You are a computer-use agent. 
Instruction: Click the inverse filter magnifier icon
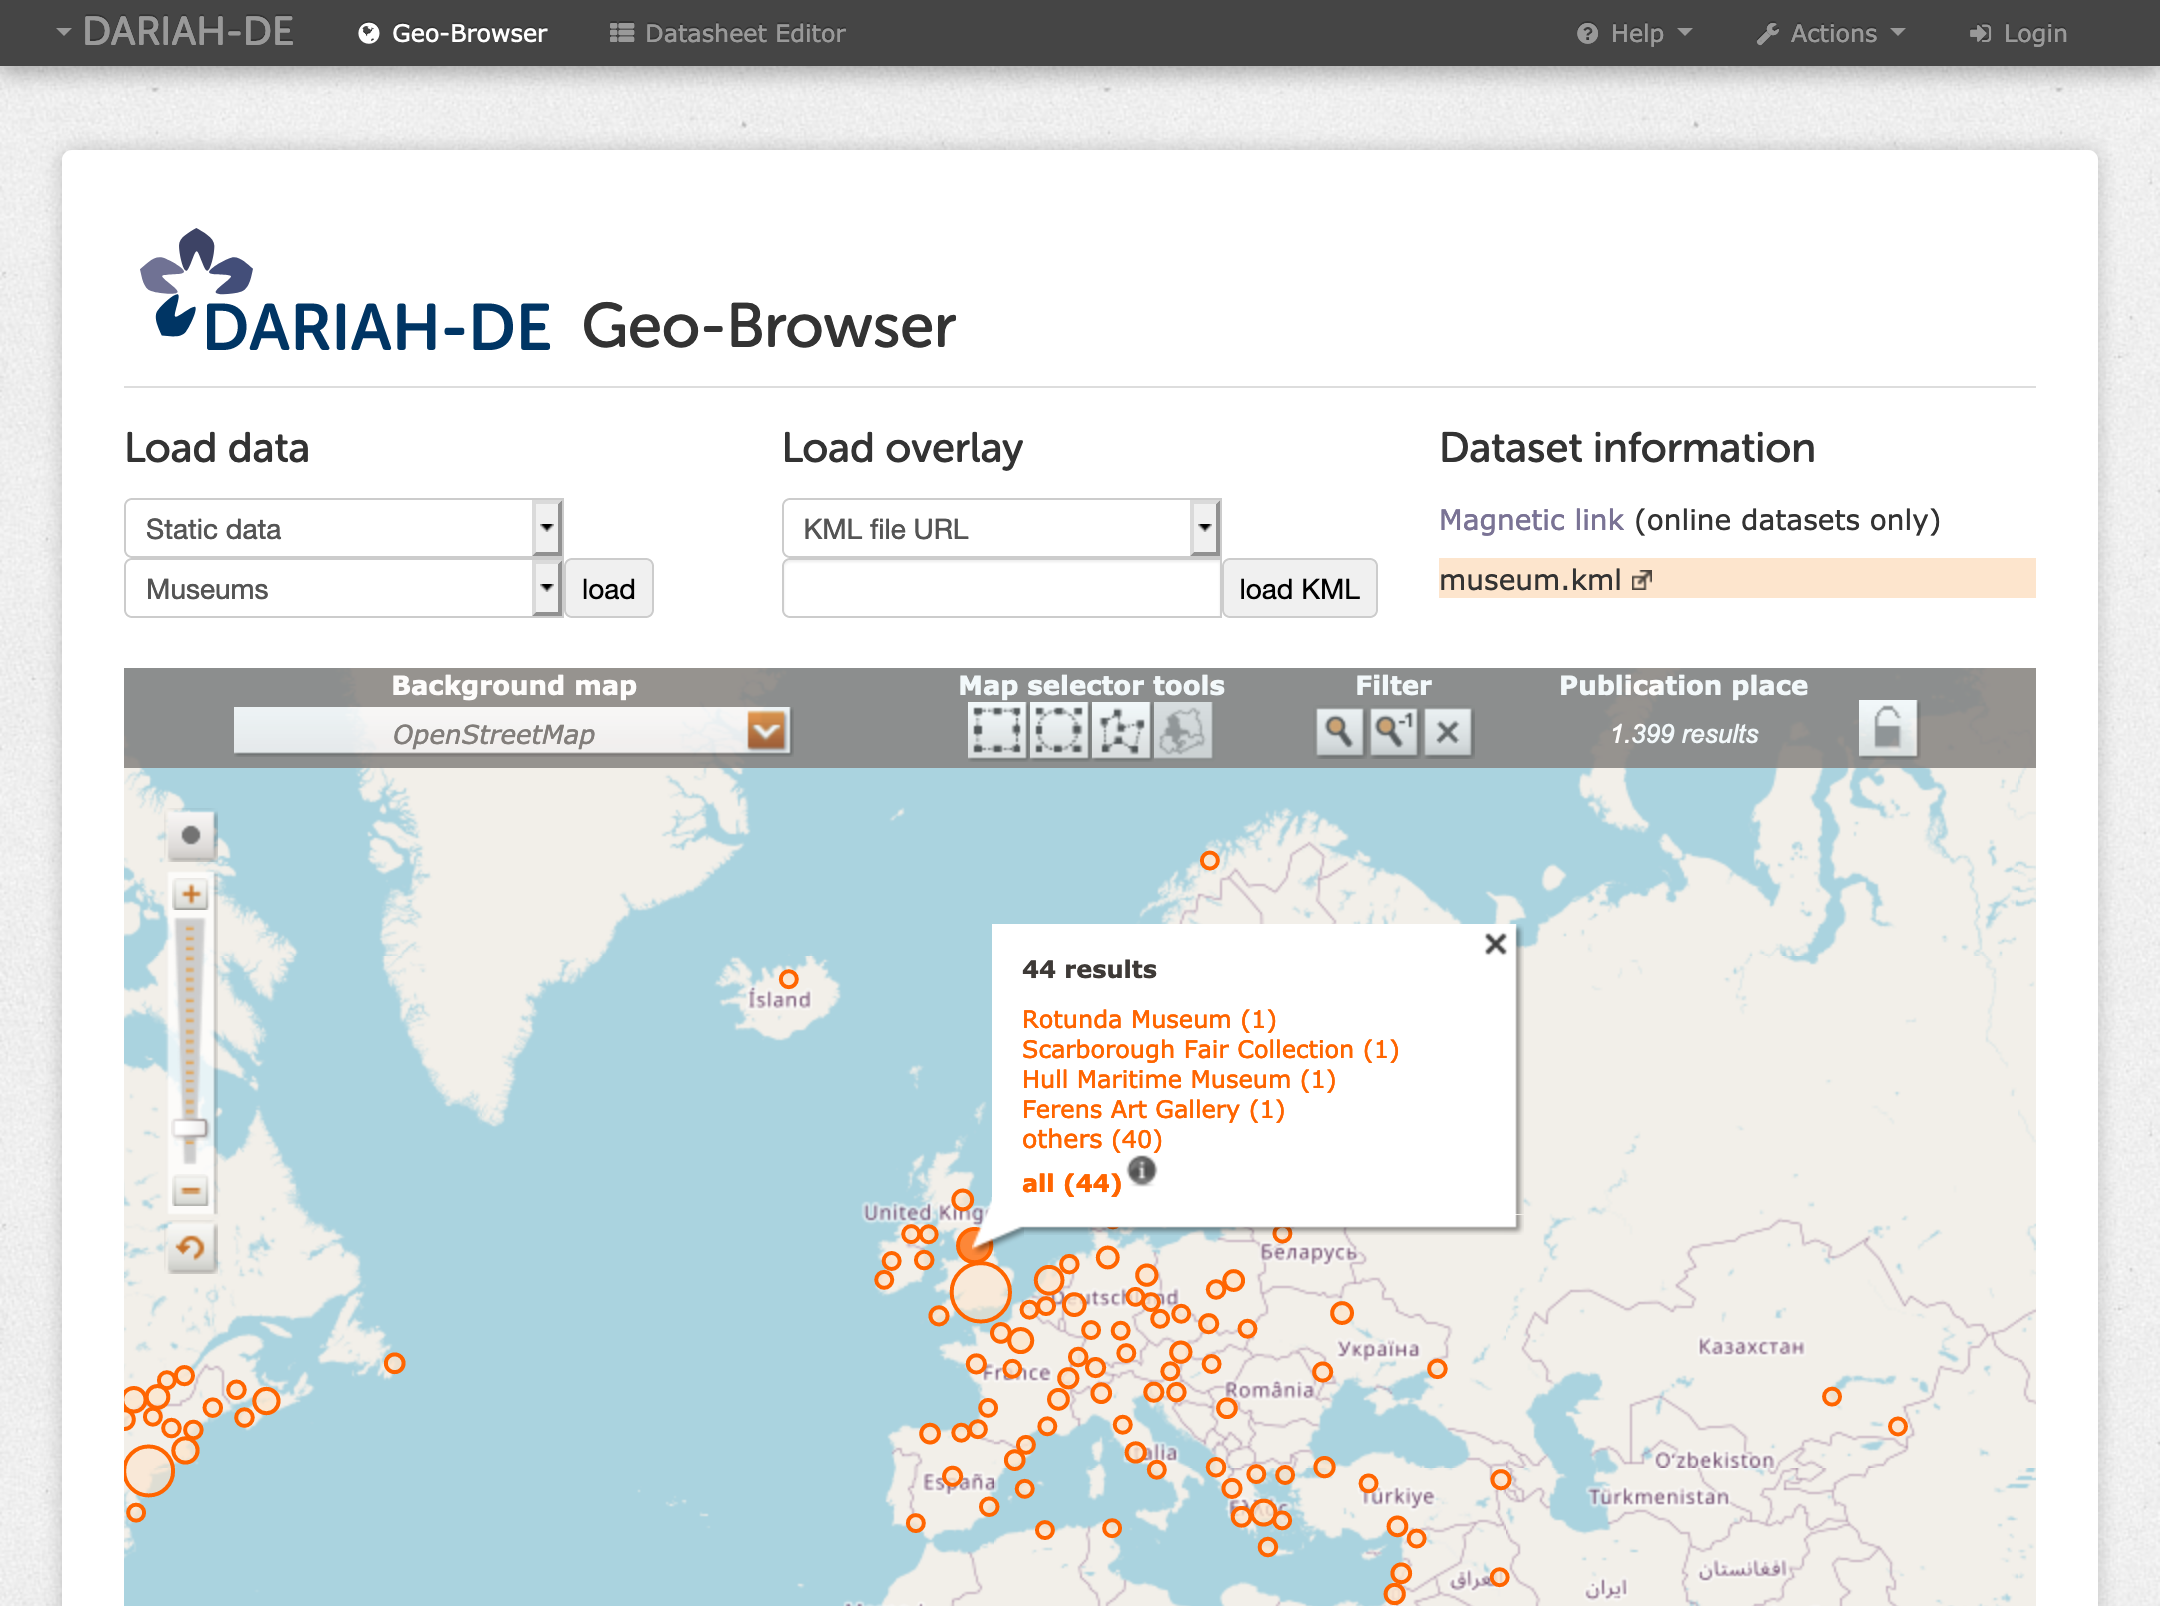(1393, 732)
